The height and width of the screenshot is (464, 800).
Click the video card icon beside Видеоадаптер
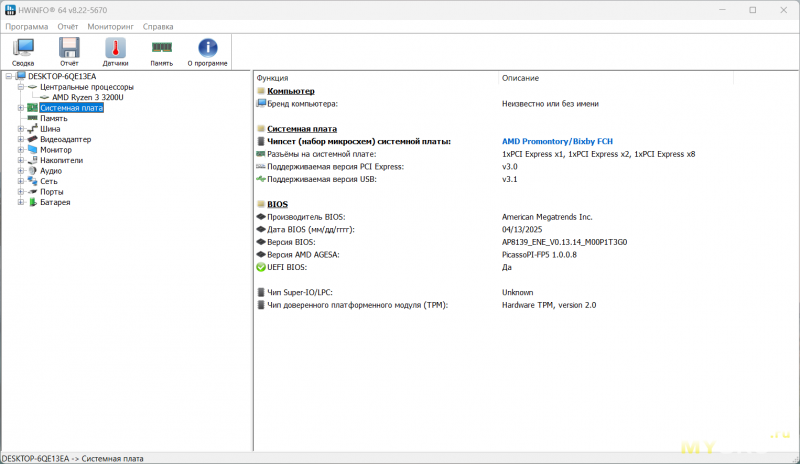tap(32, 139)
